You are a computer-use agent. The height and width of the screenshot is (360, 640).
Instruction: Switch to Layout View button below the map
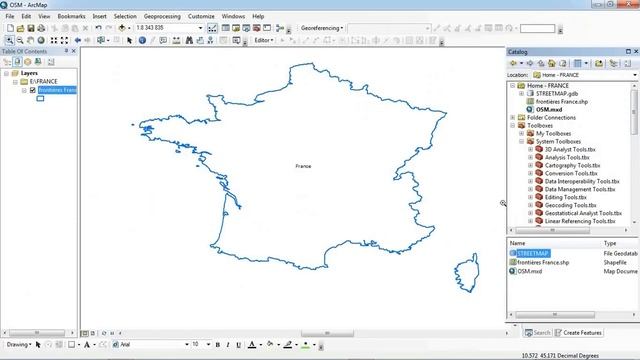coord(93,333)
